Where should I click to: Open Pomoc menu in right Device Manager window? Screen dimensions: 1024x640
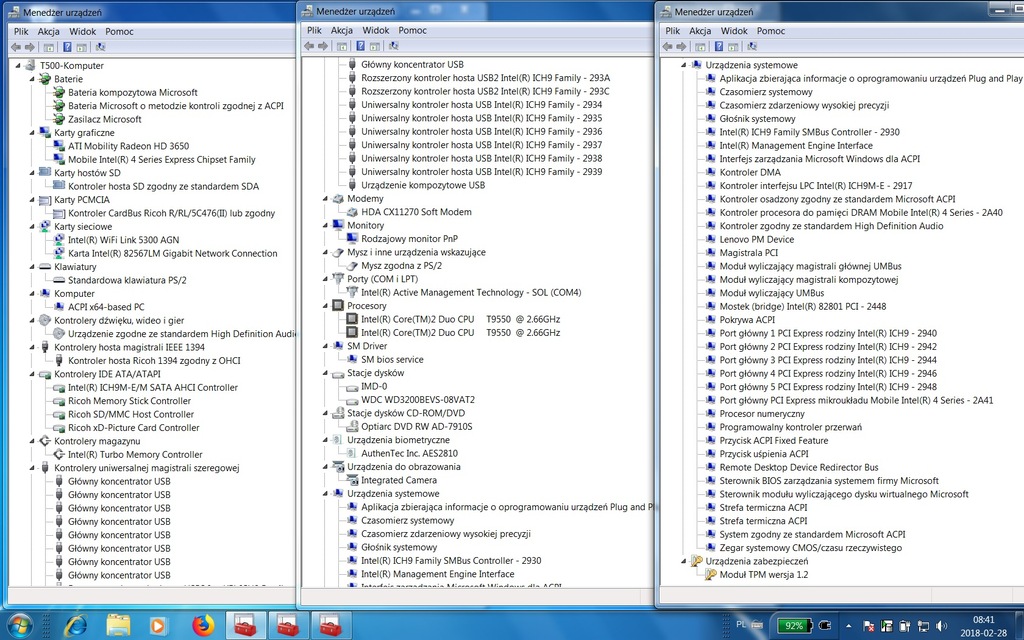771,31
